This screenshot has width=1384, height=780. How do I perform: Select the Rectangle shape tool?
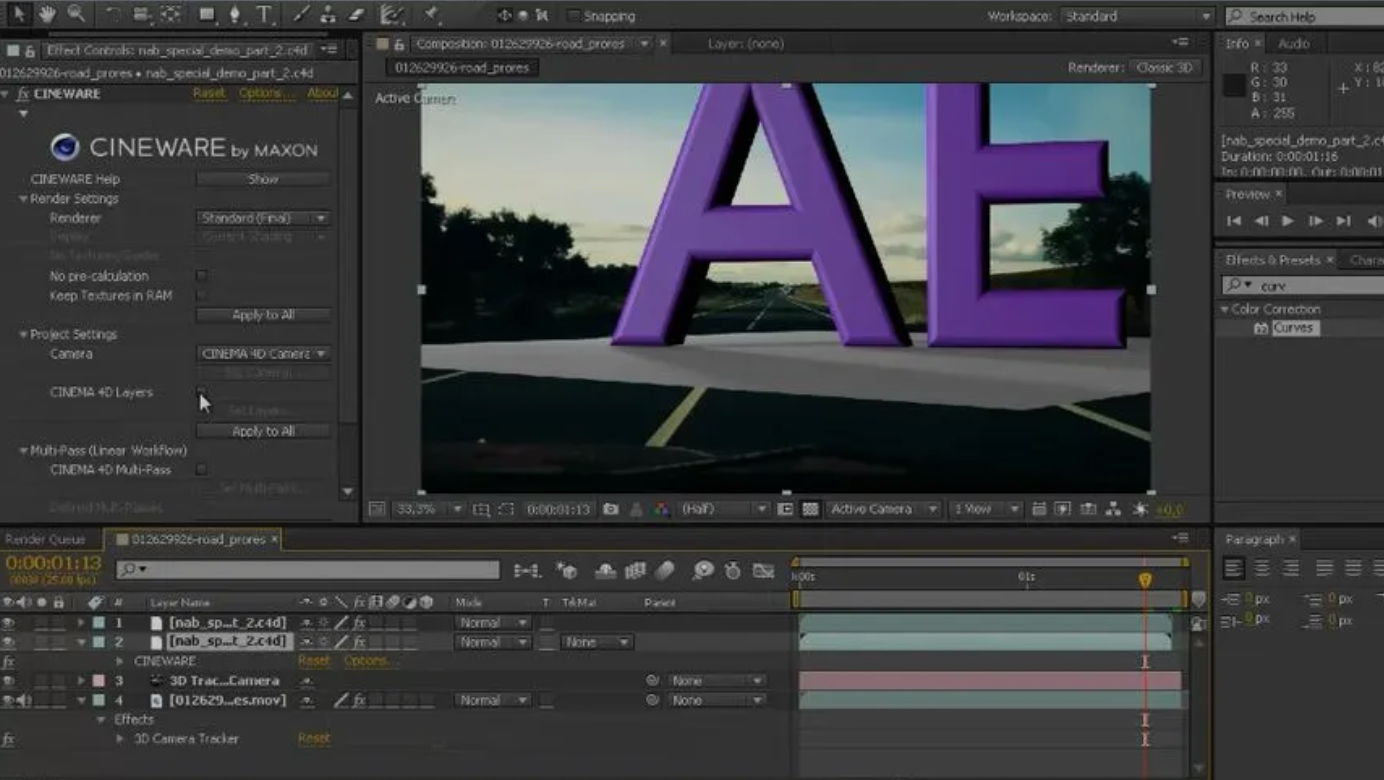206,15
